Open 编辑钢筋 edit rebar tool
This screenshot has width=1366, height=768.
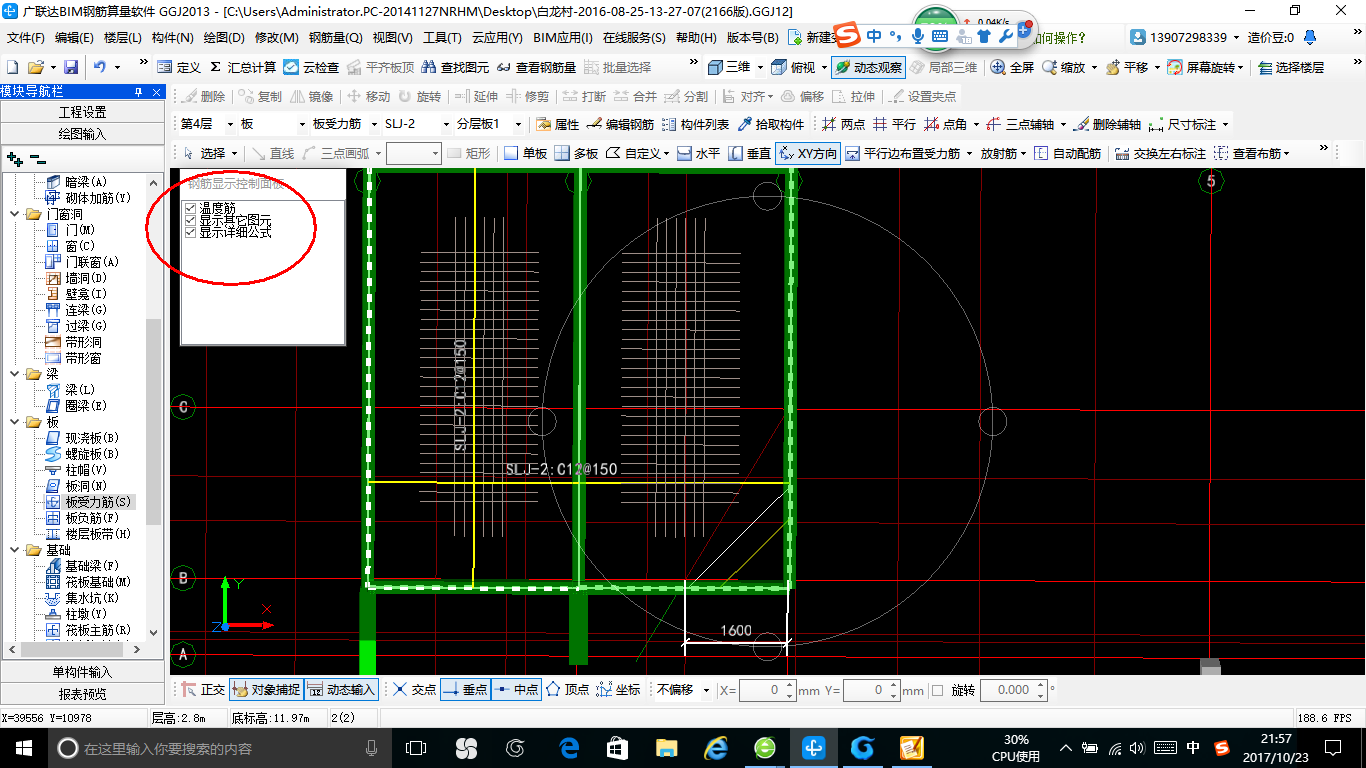pos(620,124)
